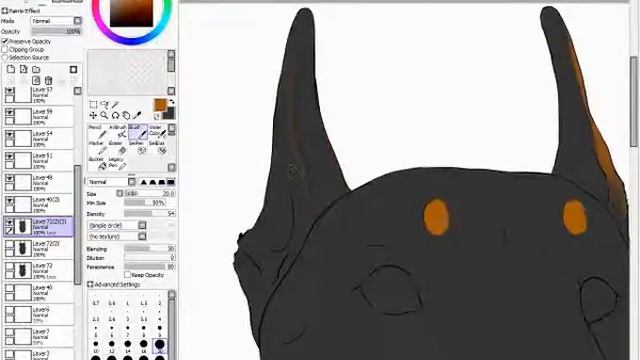
Task: Swap foreground and background colors
Action: point(171,102)
